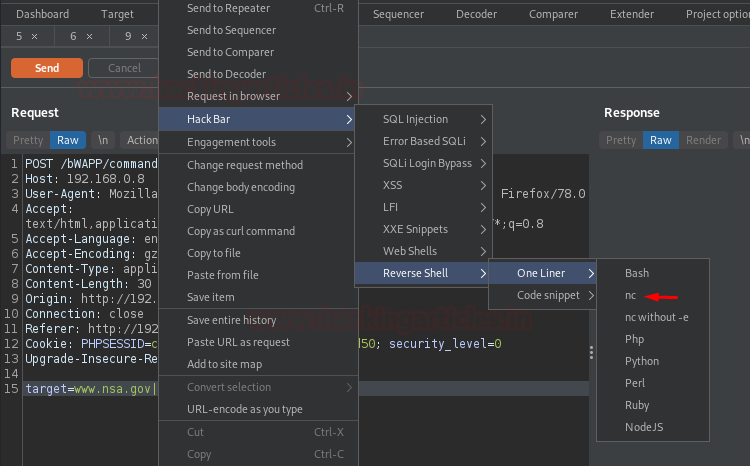Click the vertical three-dot pane divider handle

tap(592, 353)
